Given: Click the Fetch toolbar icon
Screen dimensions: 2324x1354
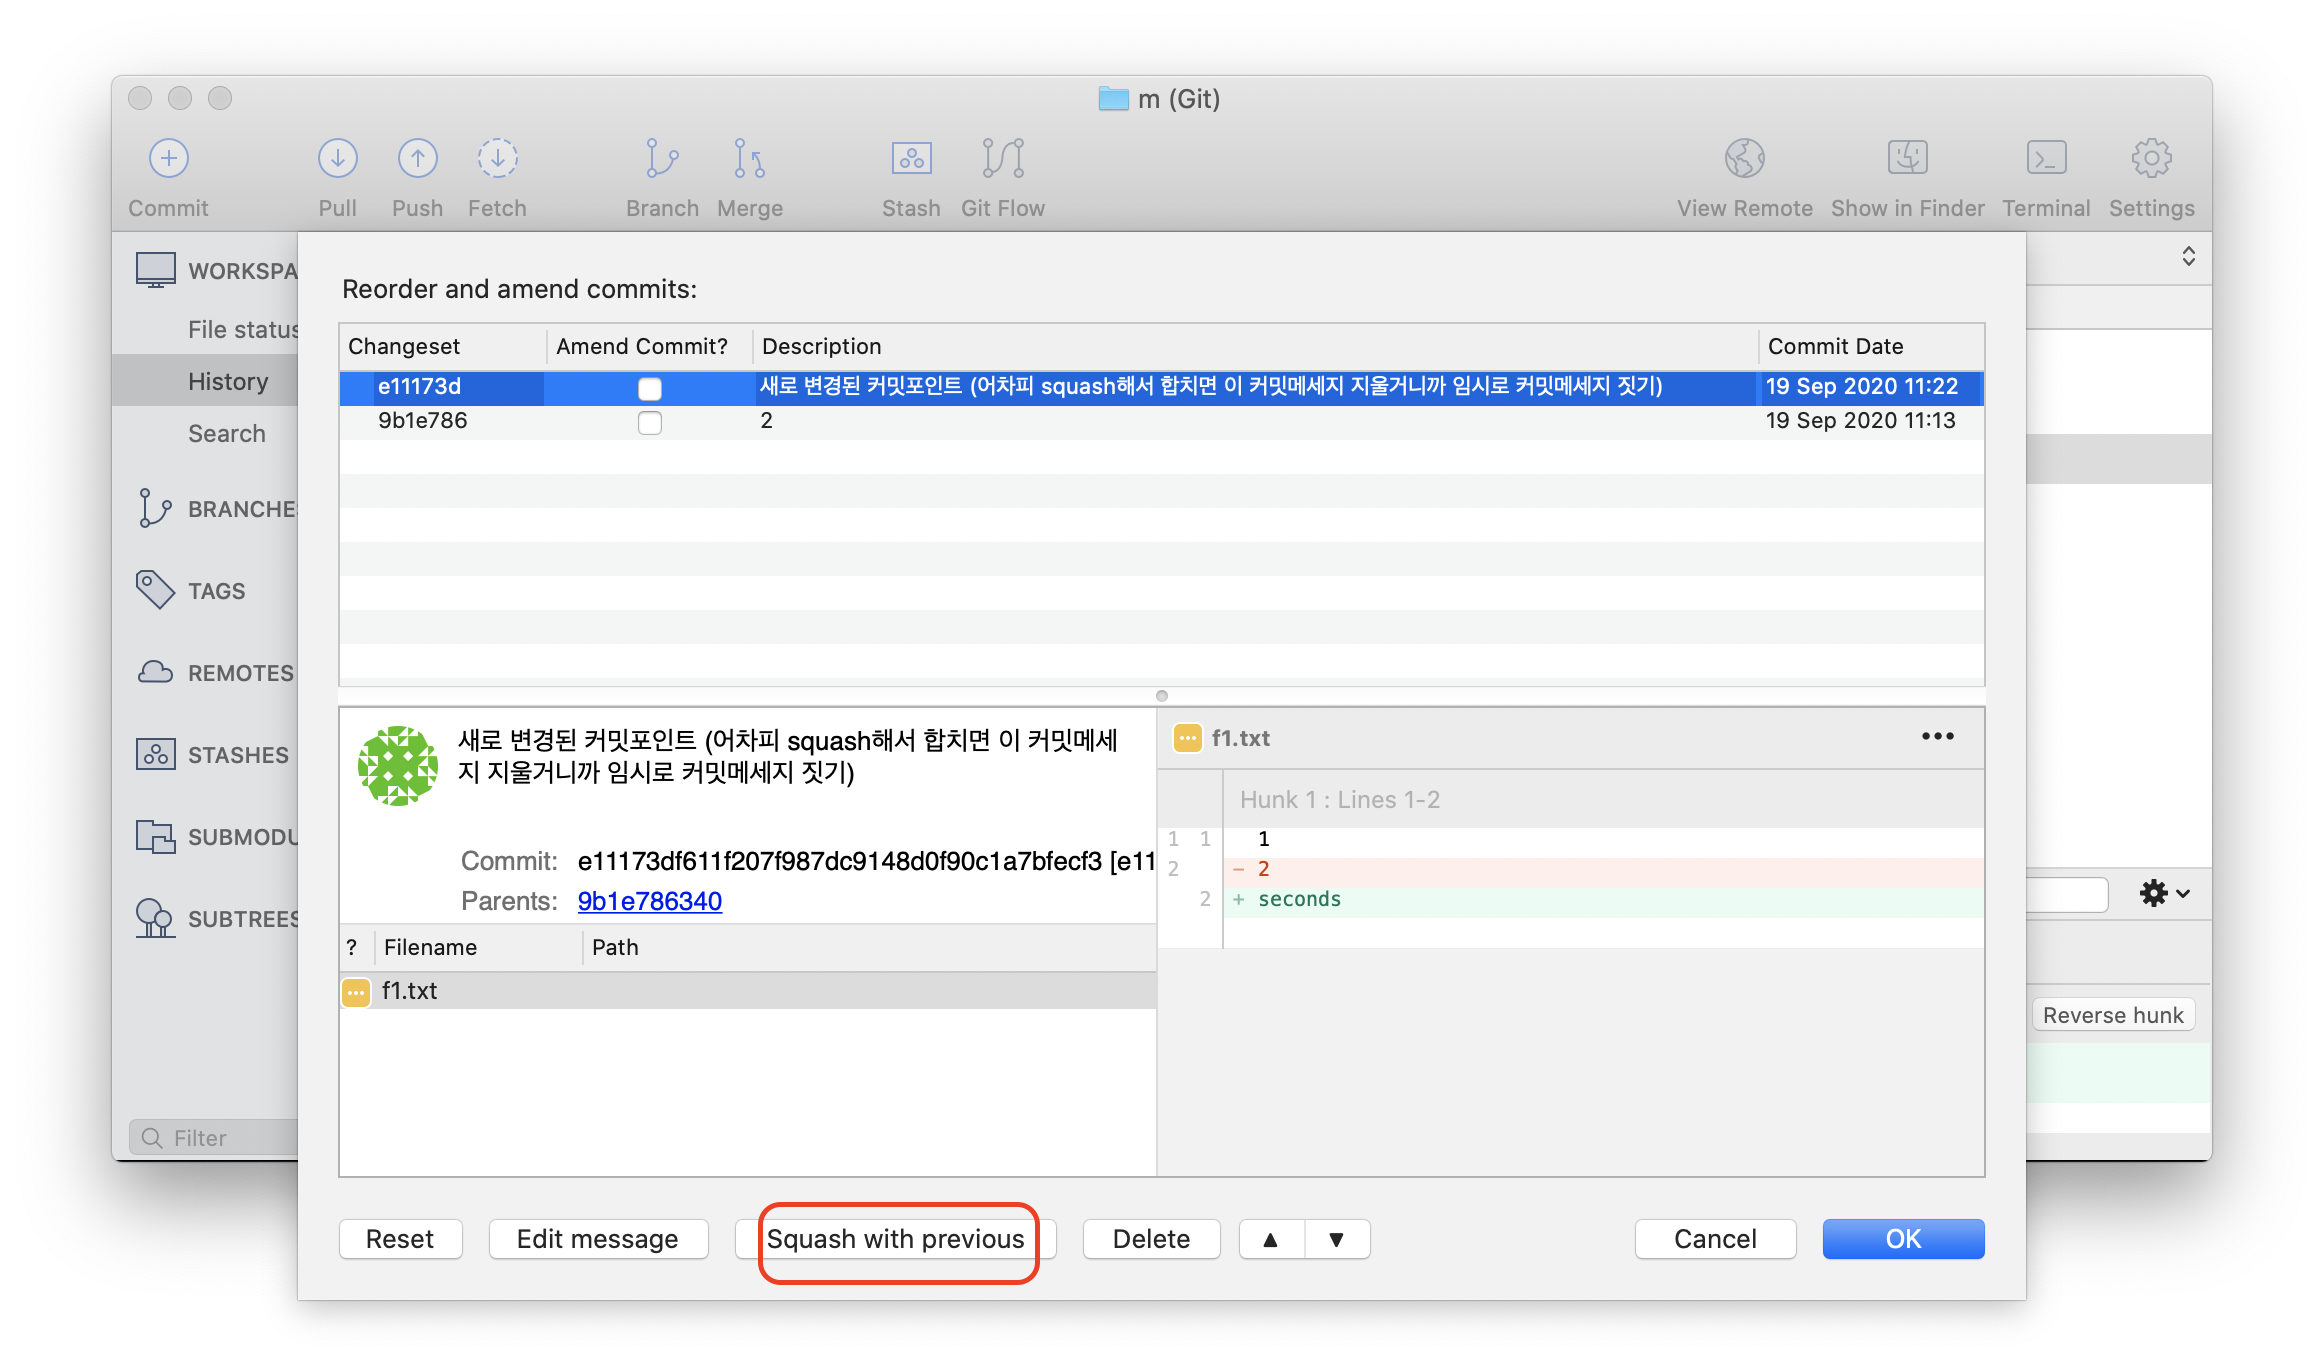Looking at the screenshot, I should pyautogui.click(x=497, y=158).
